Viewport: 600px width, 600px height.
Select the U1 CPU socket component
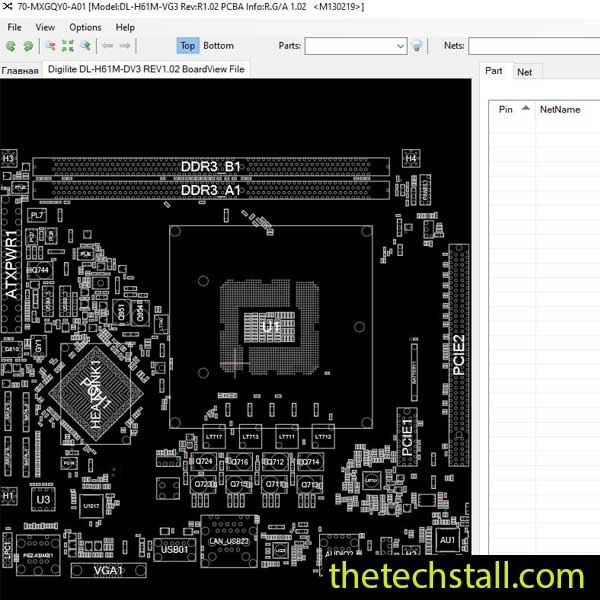click(x=271, y=327)
